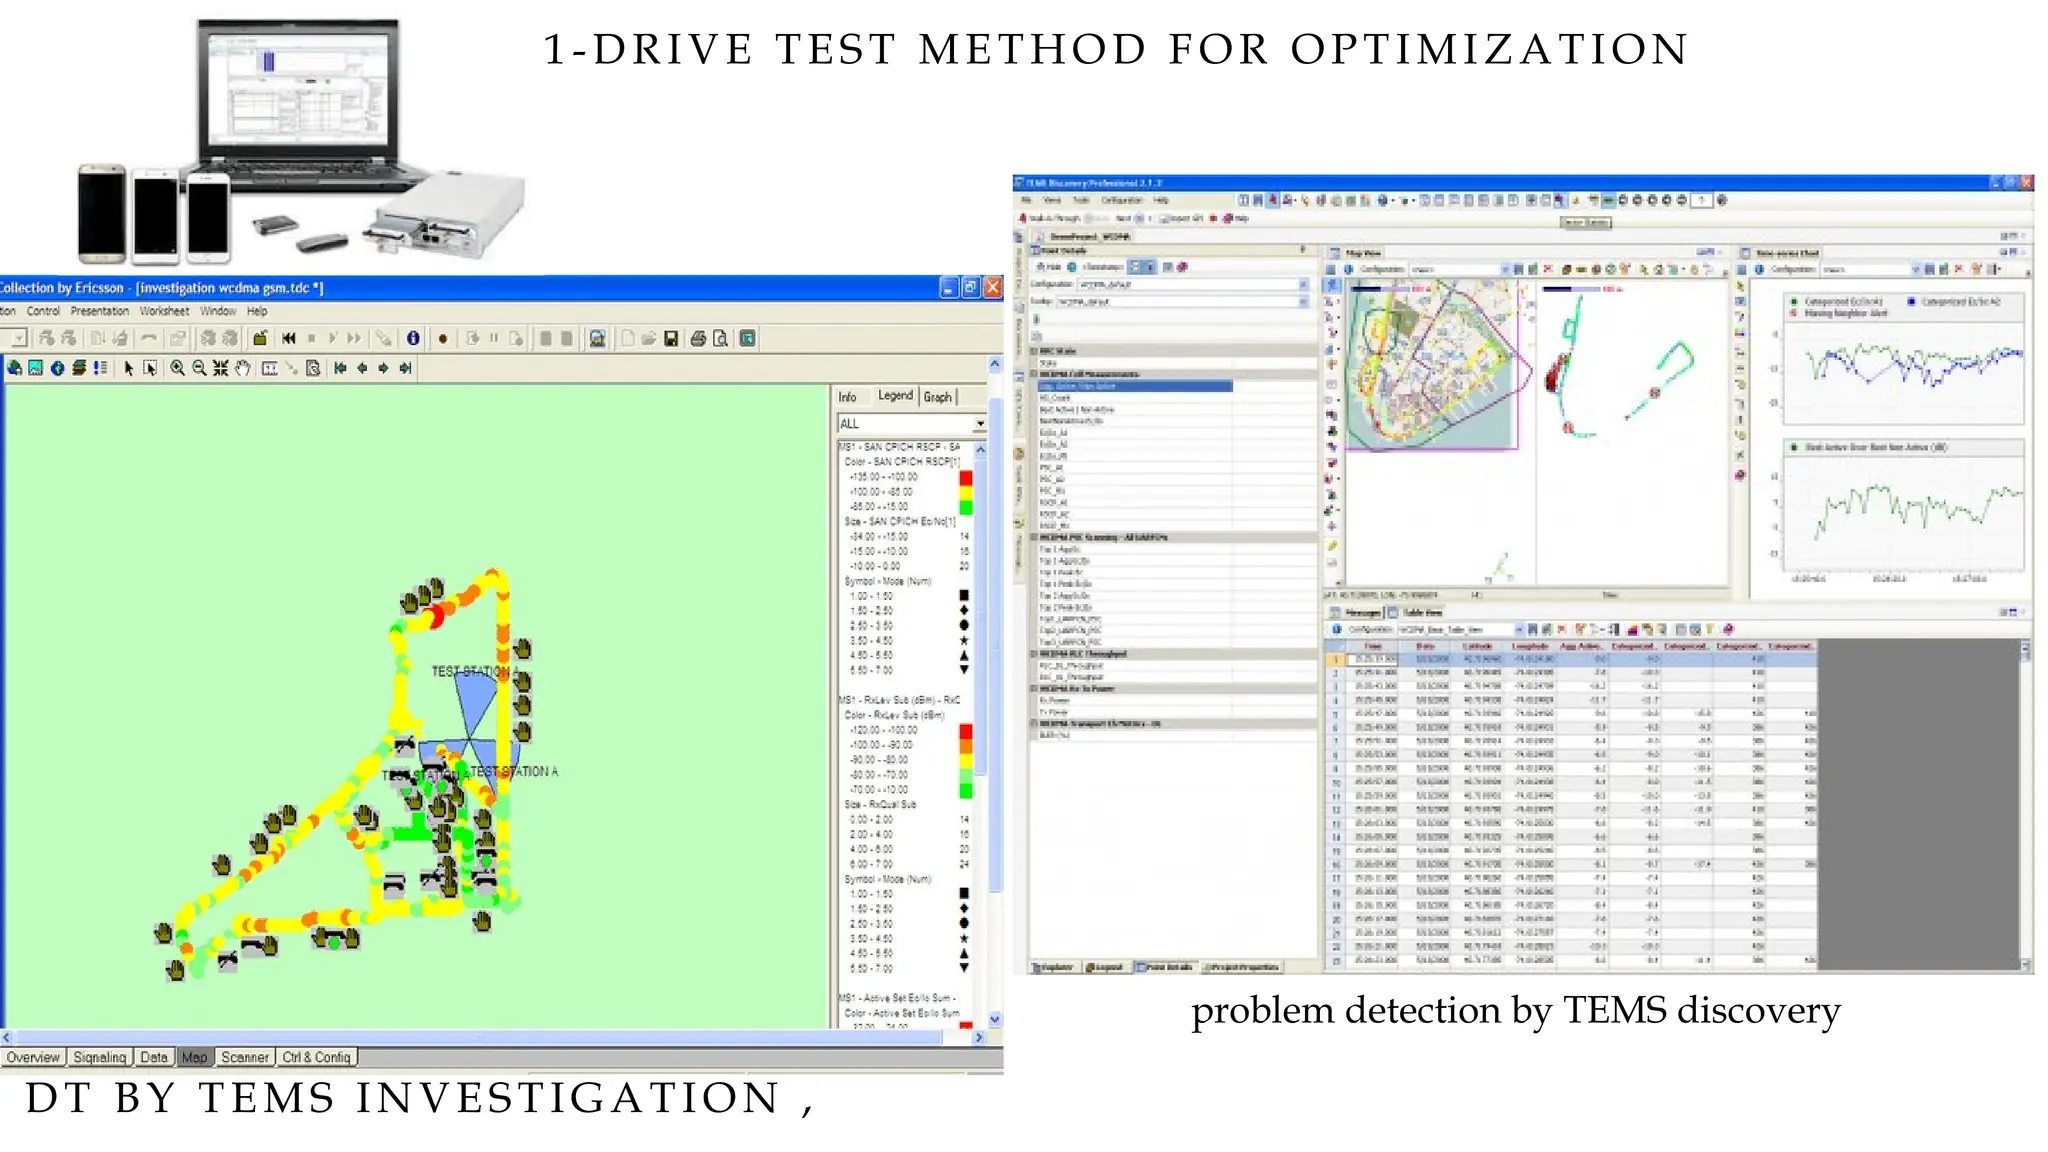2048x1152 pixels.
Task: Open the toolbar dropdown at far left
Action: coord(18,339)
